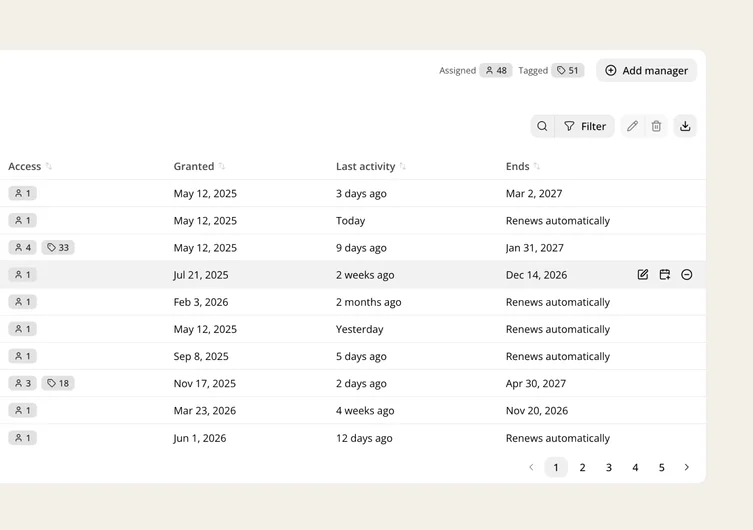The width and height of the screenshot is (753, 530).
Task: Click edit icon in Dec 14, 2026 row
Action: tap(643, 275)
